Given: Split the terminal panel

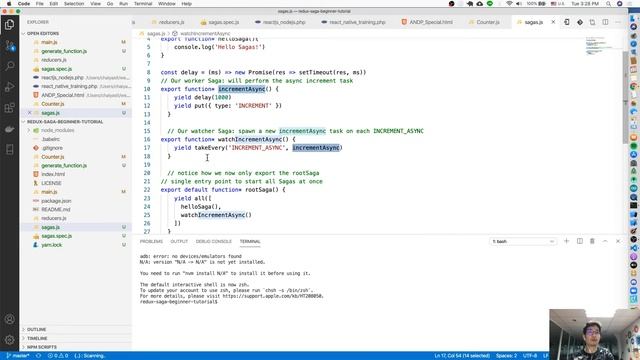Looking at the screenshot, I should (580, 241).
